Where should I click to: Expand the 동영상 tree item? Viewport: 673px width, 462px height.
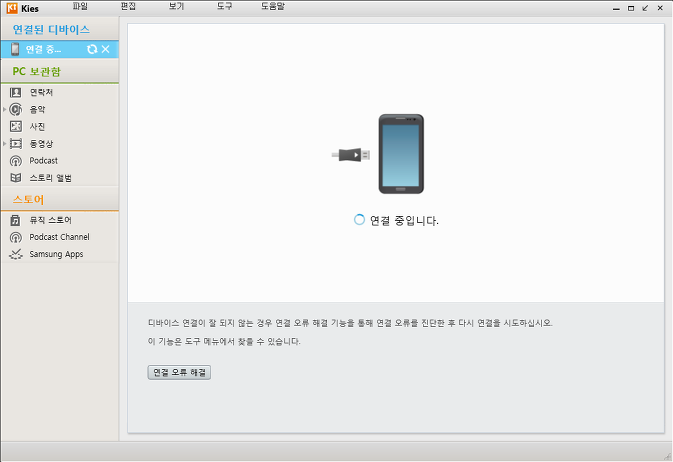click(4, 143)
